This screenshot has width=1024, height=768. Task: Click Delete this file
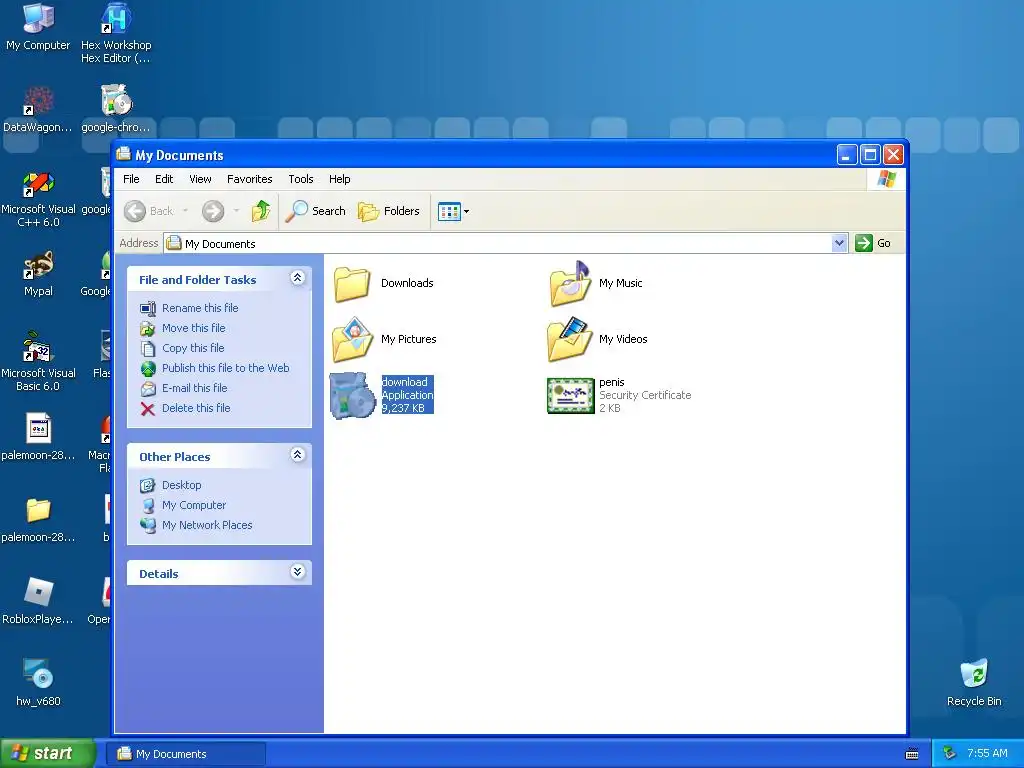coord(196,408)
